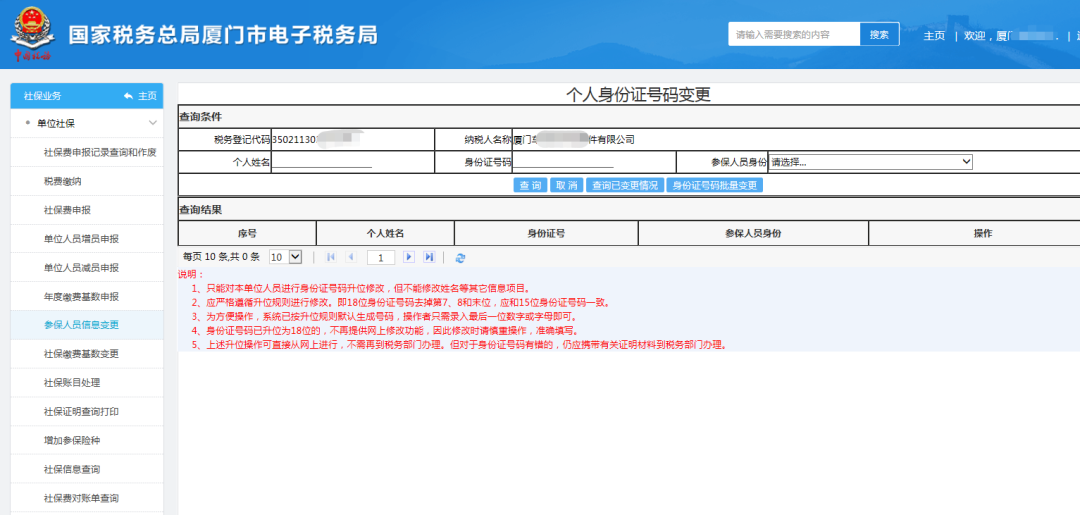The image size is (1080, 515).
Task: Click the 身份证号 column header
Action: [546, 233]
